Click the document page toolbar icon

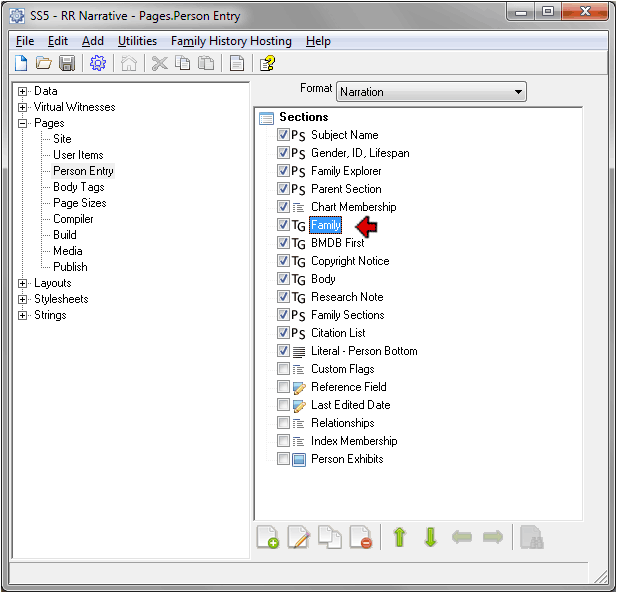click(236, 63)
